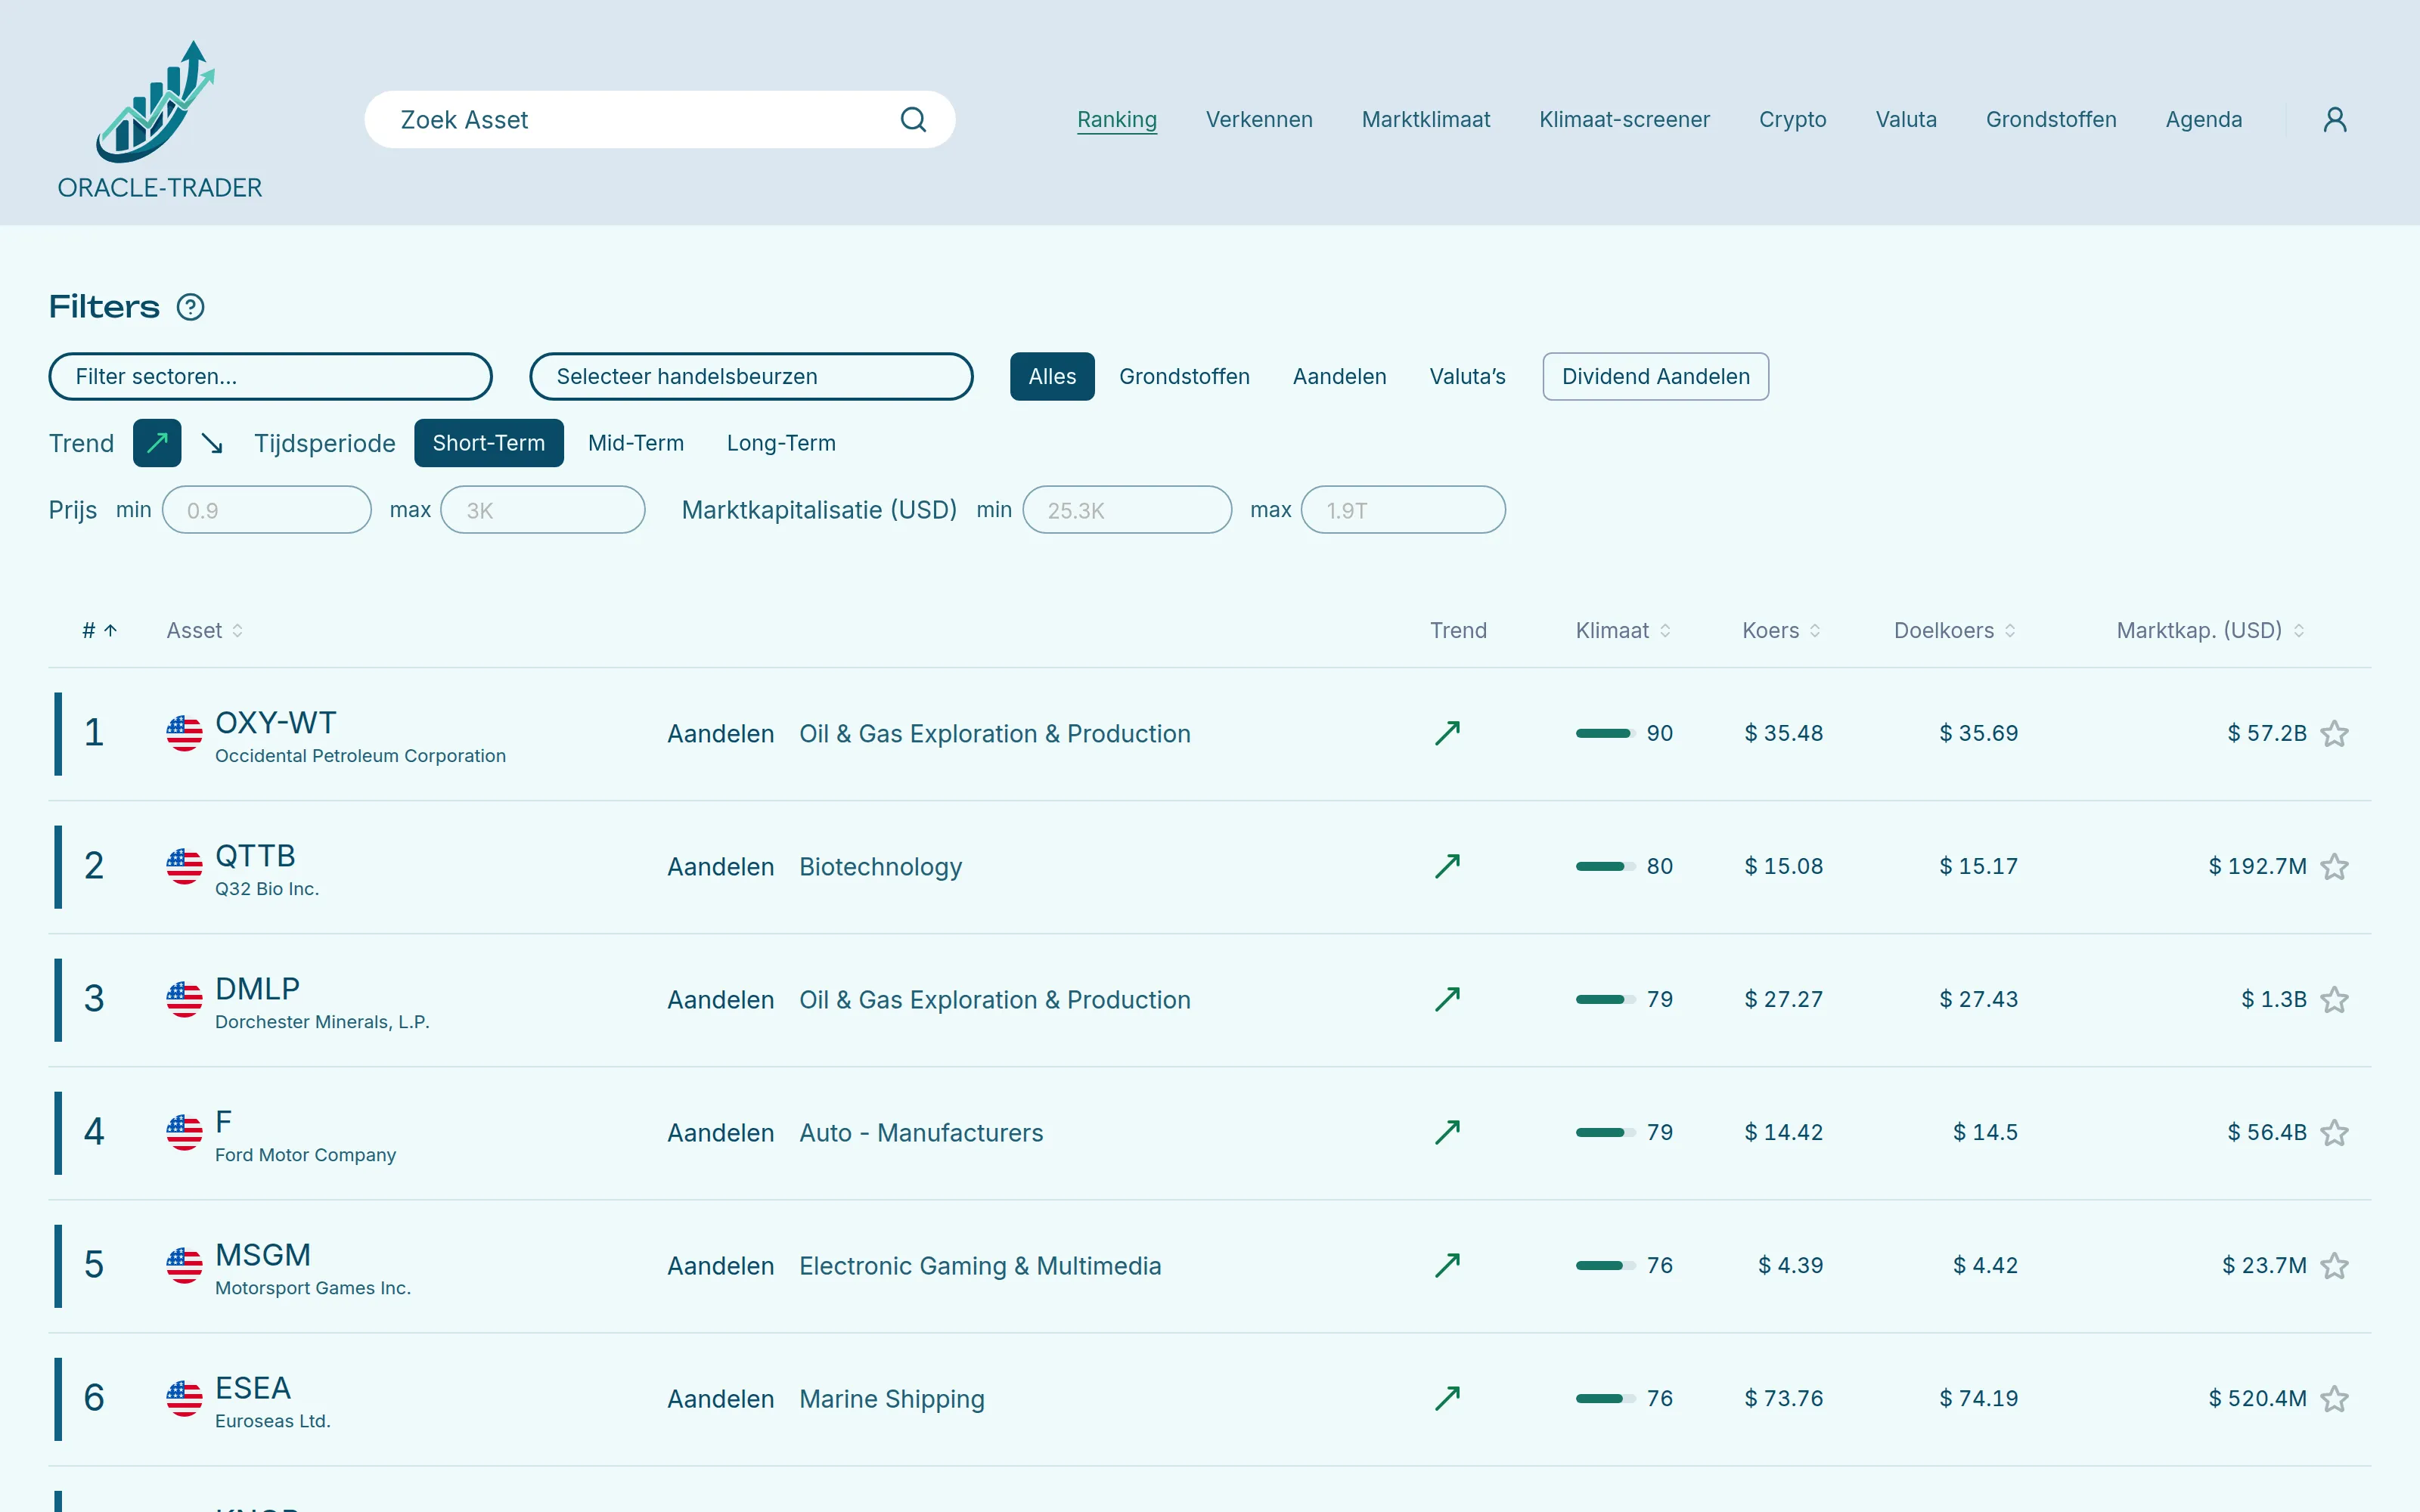Favorite DMLP using the star icon
Screen dimensions: 2420x1512
click(x=2334, y=1000)
